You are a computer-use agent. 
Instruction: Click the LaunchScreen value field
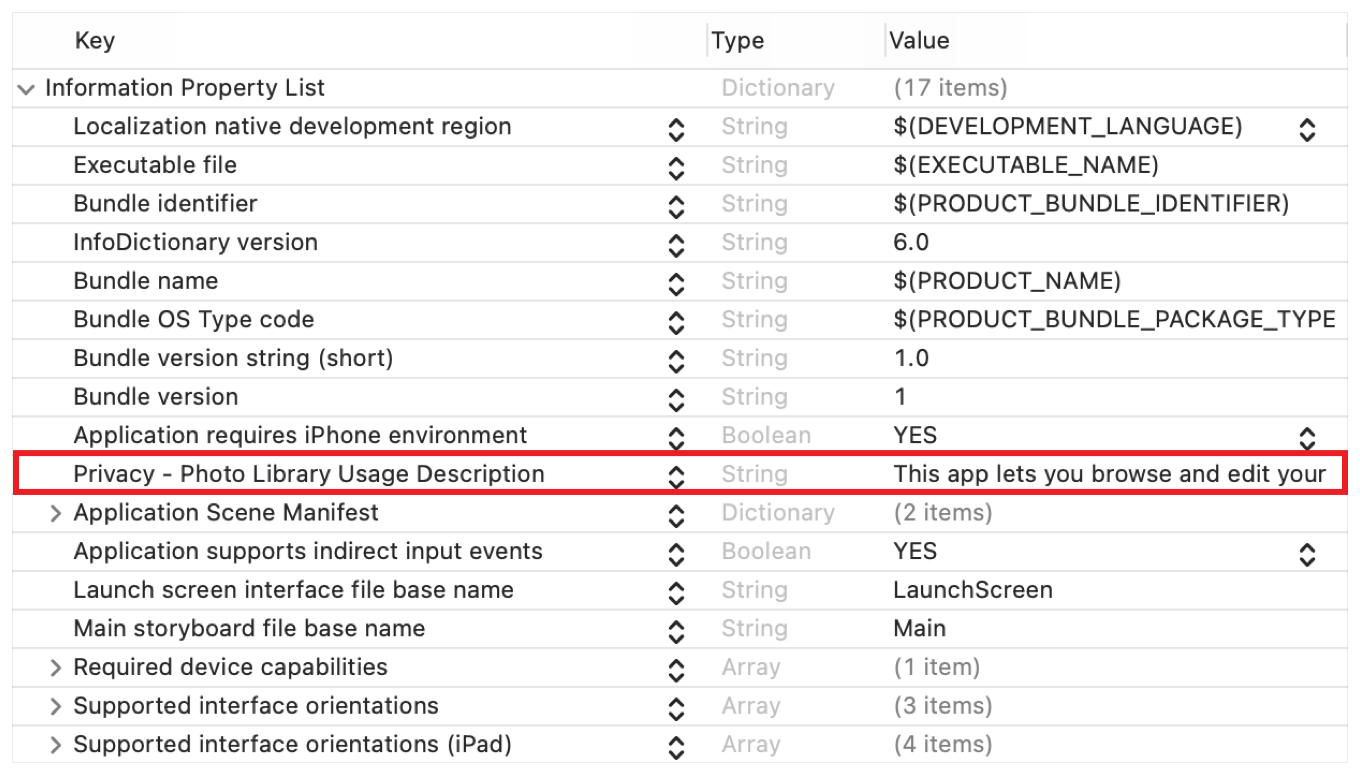tap(972, 590)
